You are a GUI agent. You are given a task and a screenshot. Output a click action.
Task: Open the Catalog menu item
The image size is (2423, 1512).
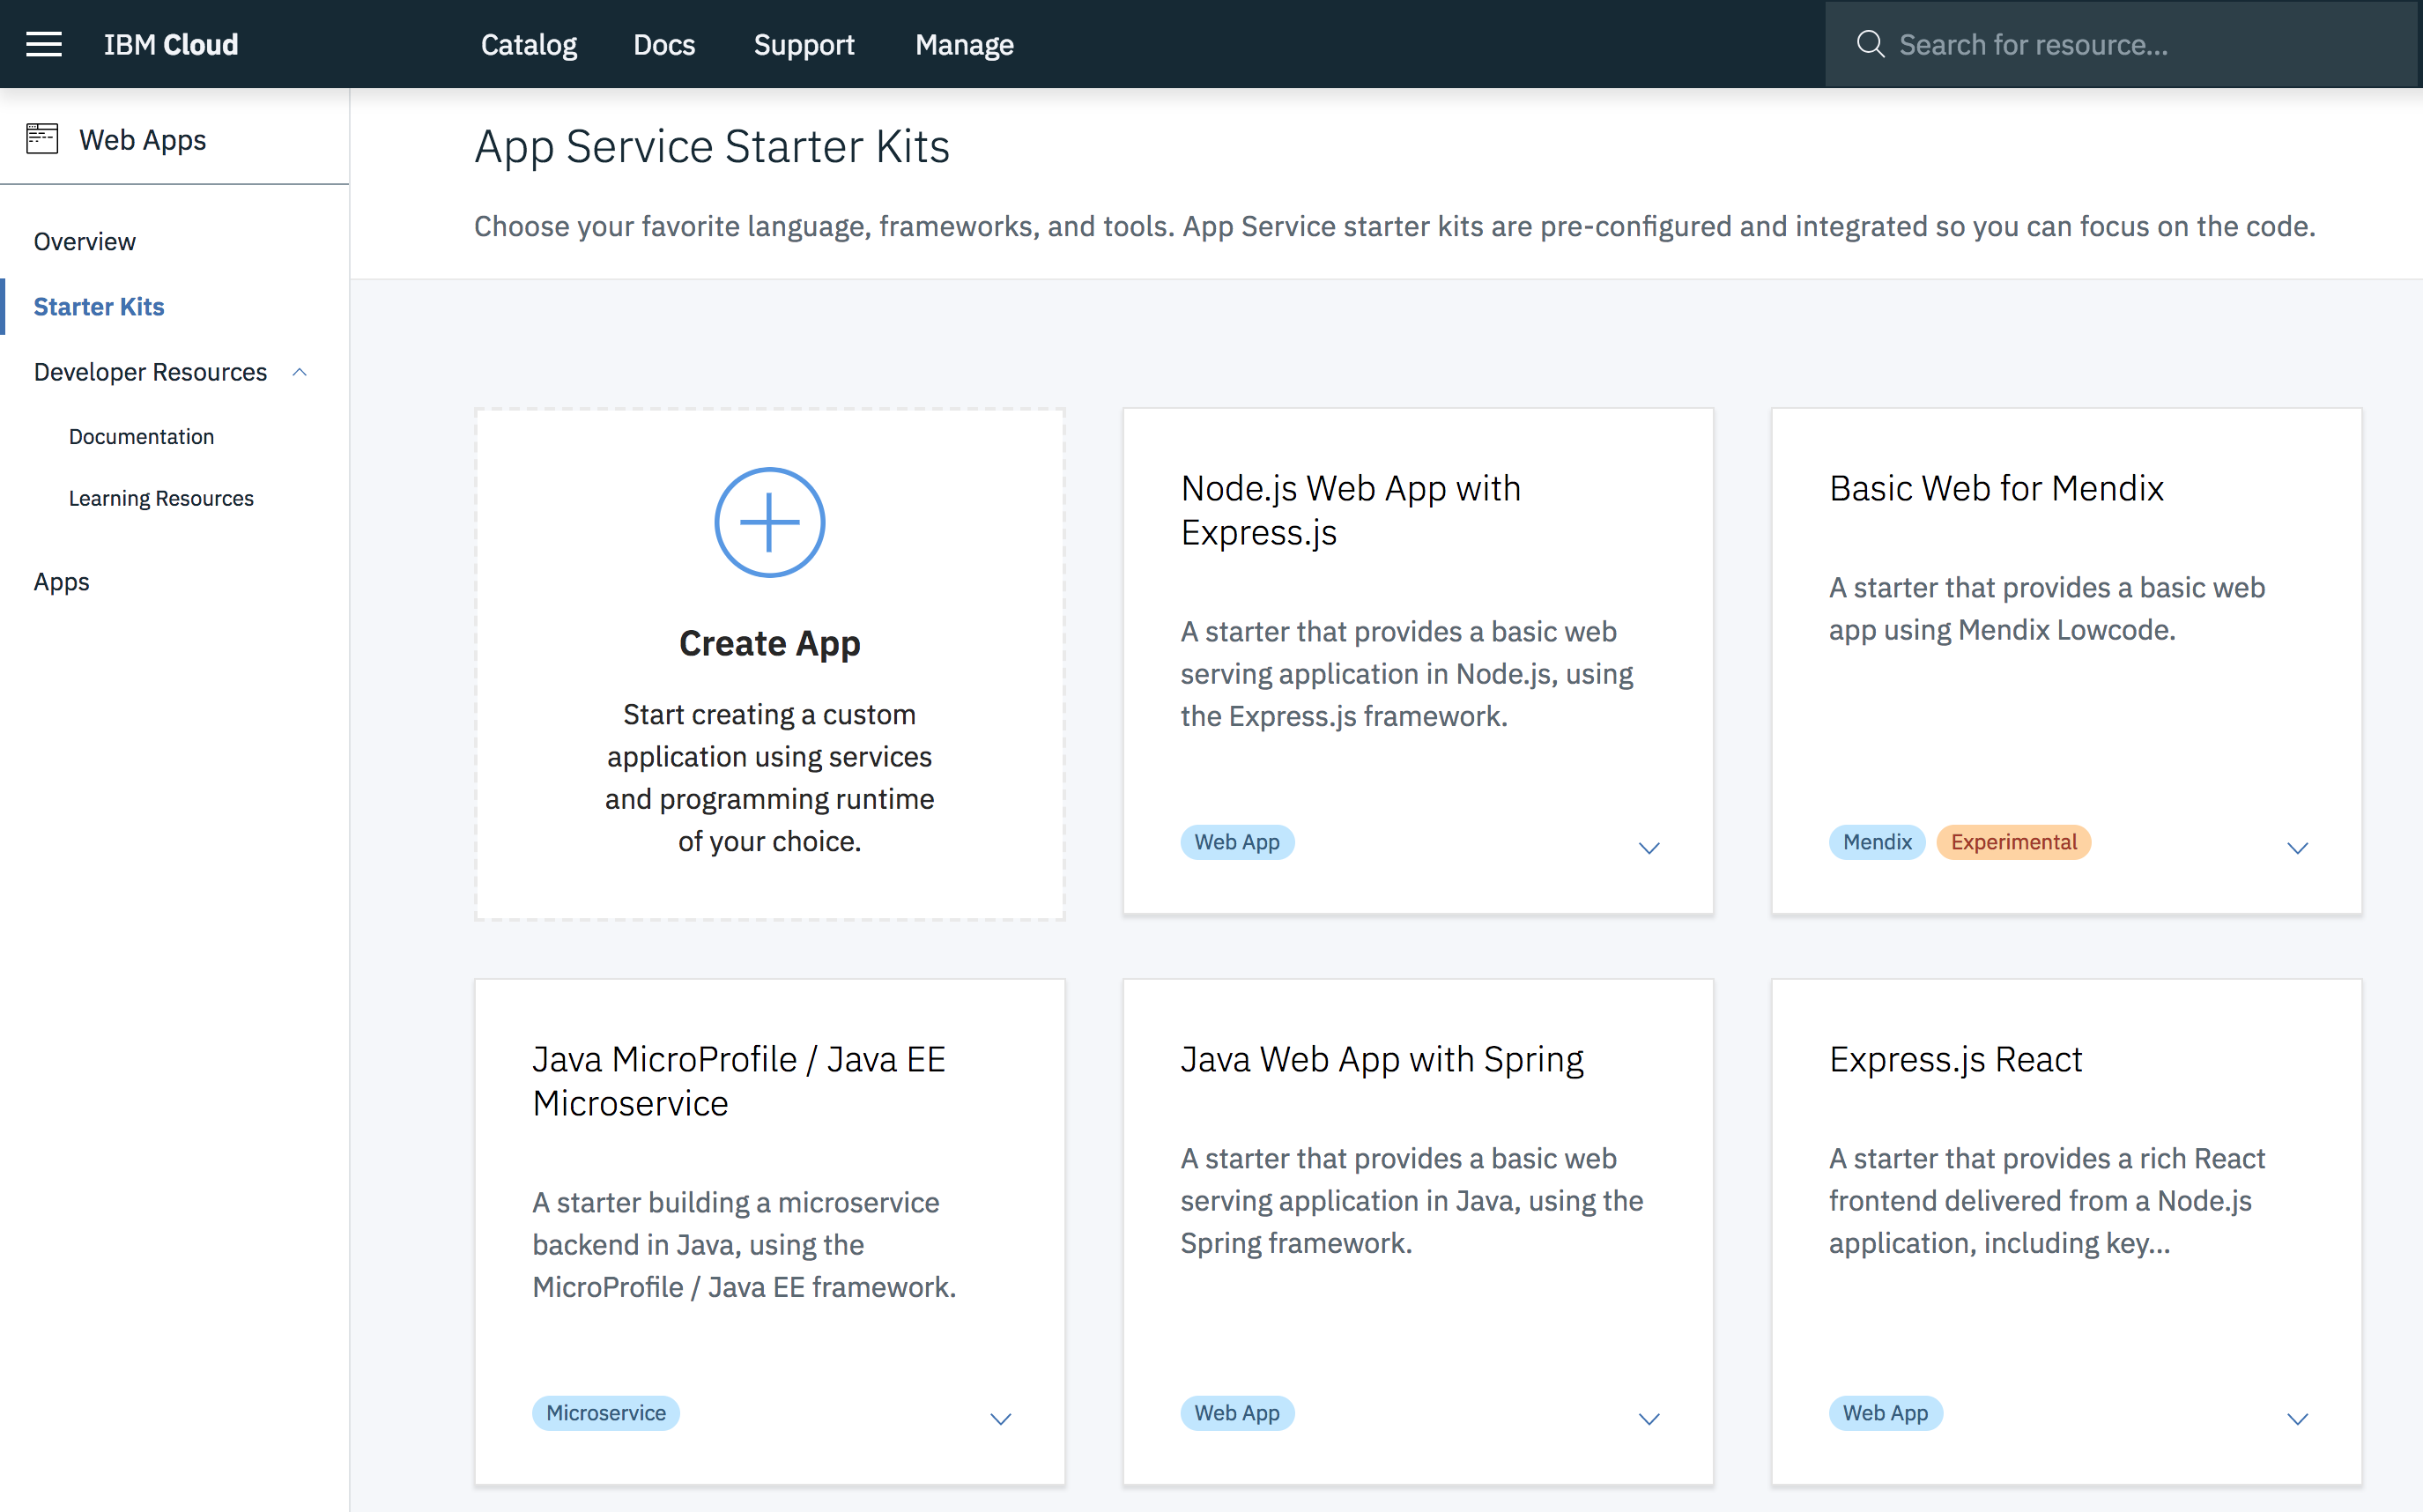(x=528, y=43)
